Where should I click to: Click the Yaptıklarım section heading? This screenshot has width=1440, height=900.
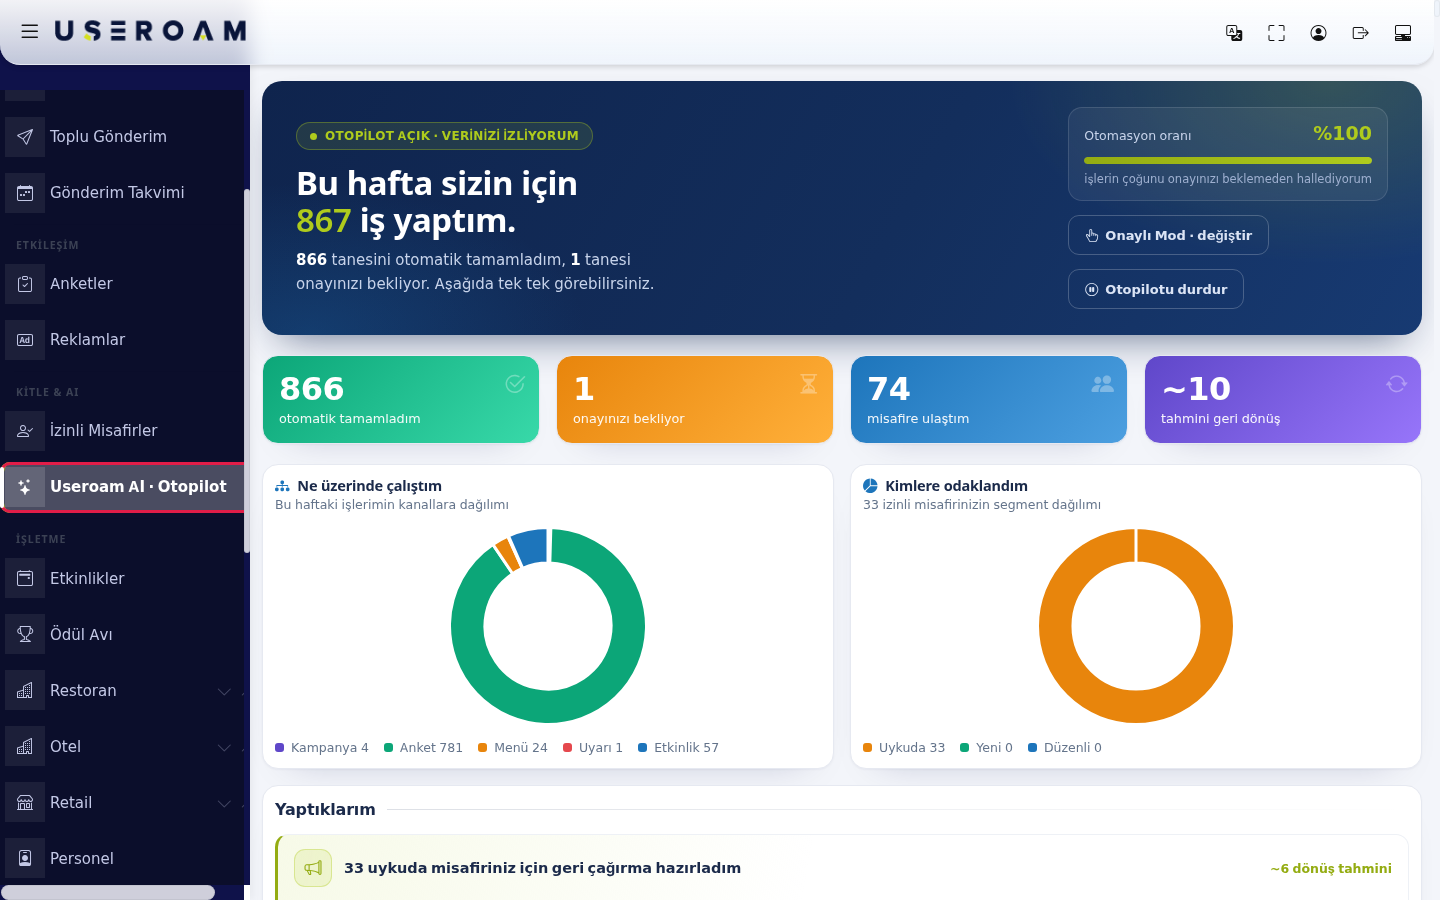(325, 810)
